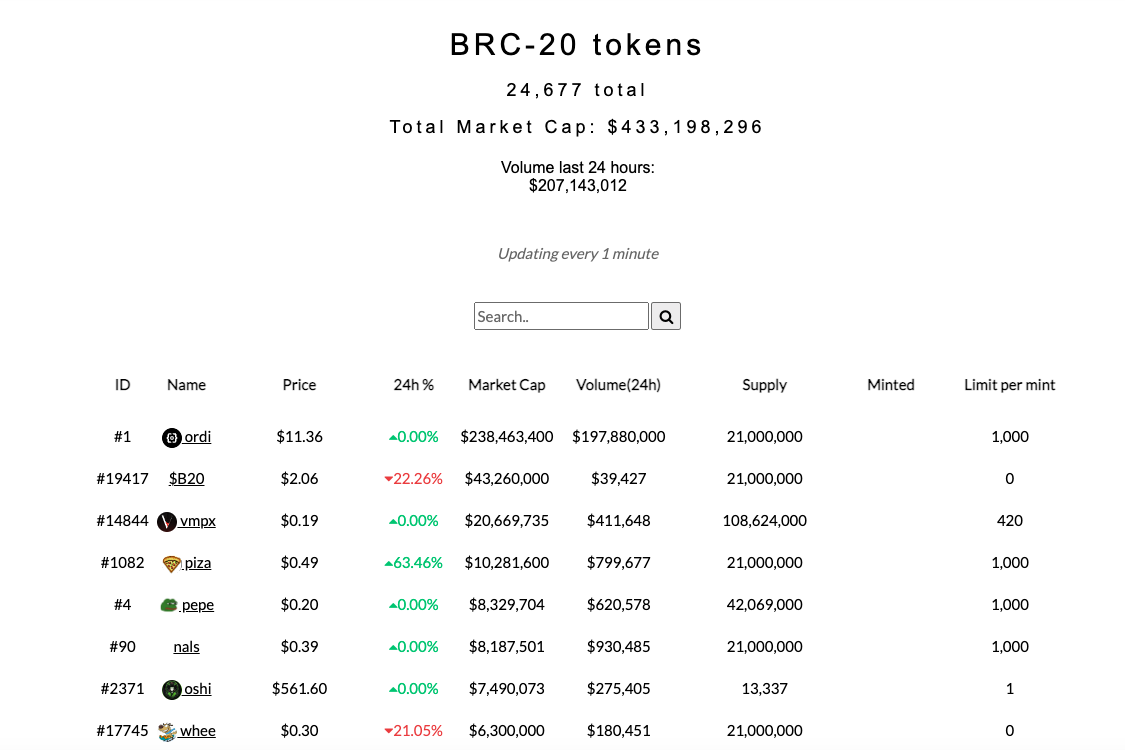The height and width of the screenshot is (750, 1125).
Task: Click the pepe frog icon
Action: 169,605
